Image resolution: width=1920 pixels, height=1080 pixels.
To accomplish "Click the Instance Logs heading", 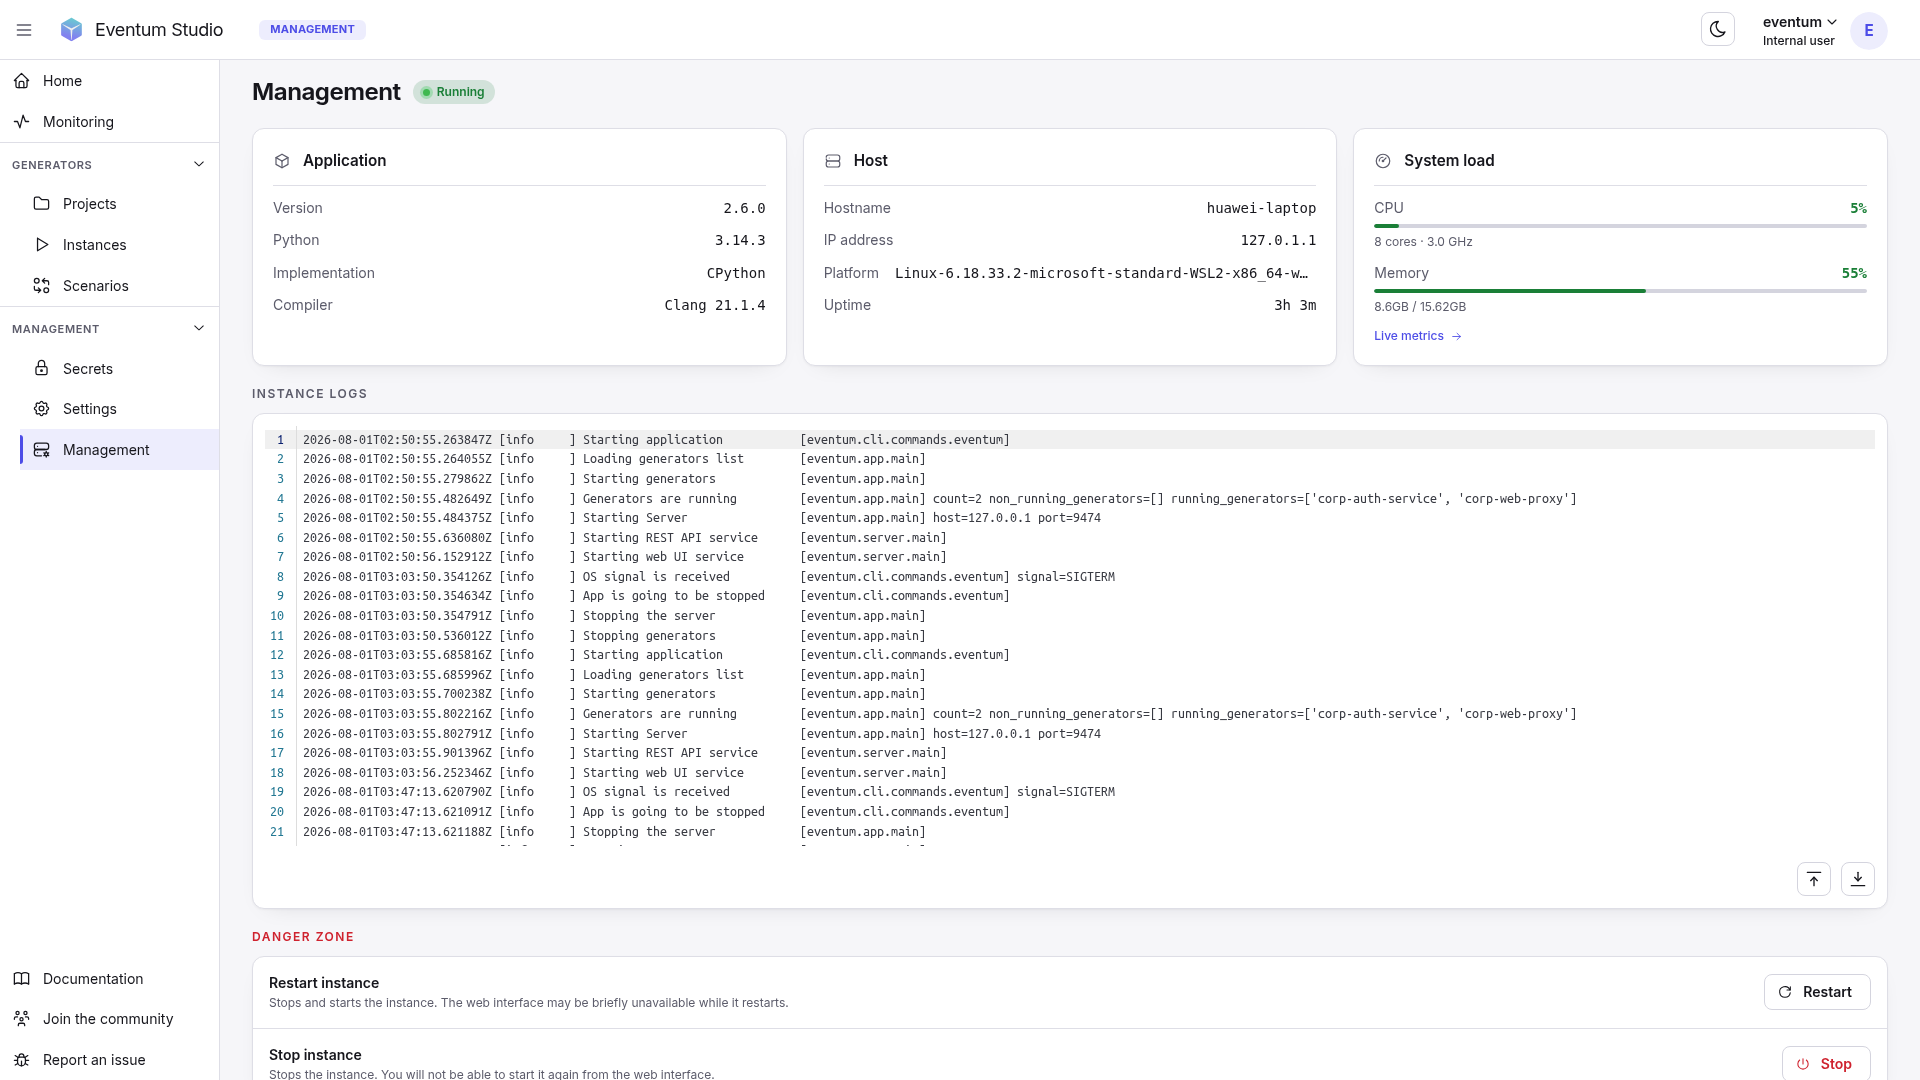I will point(310,394).
